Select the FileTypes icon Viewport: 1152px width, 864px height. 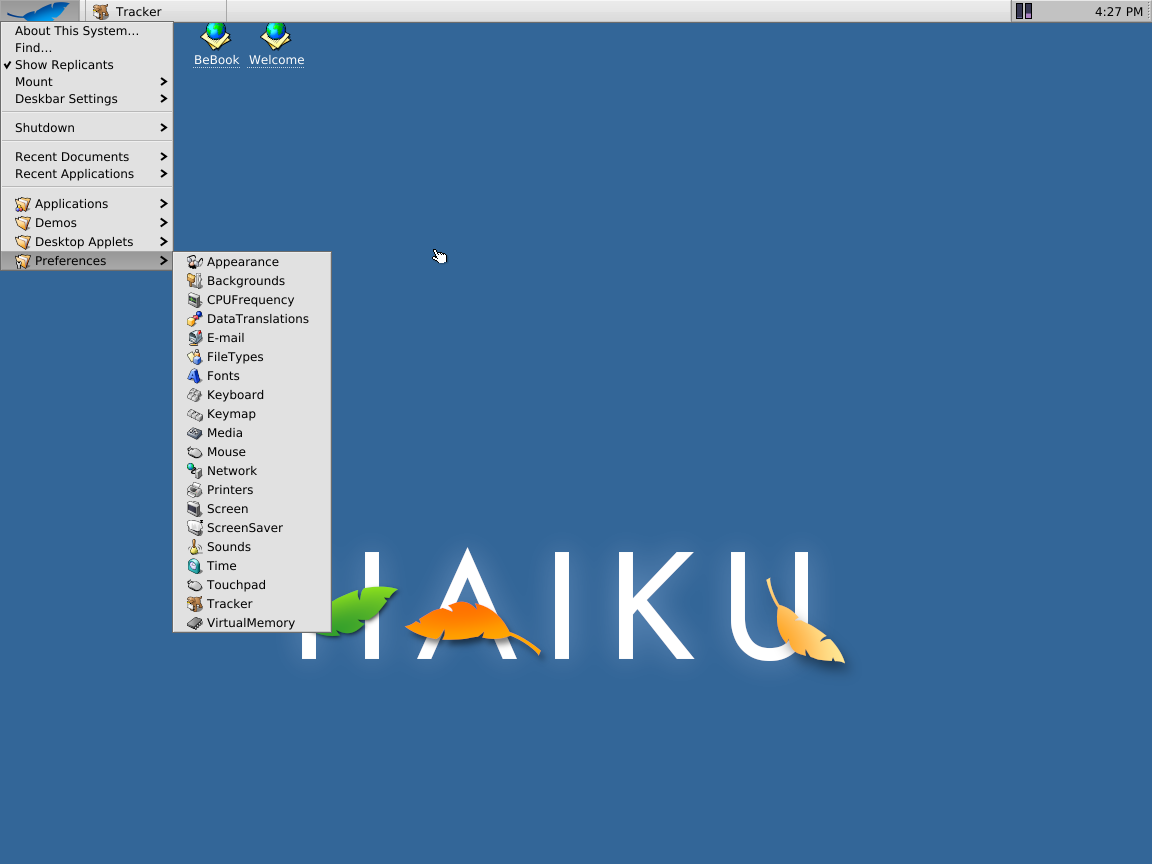(x=195, y=357)
